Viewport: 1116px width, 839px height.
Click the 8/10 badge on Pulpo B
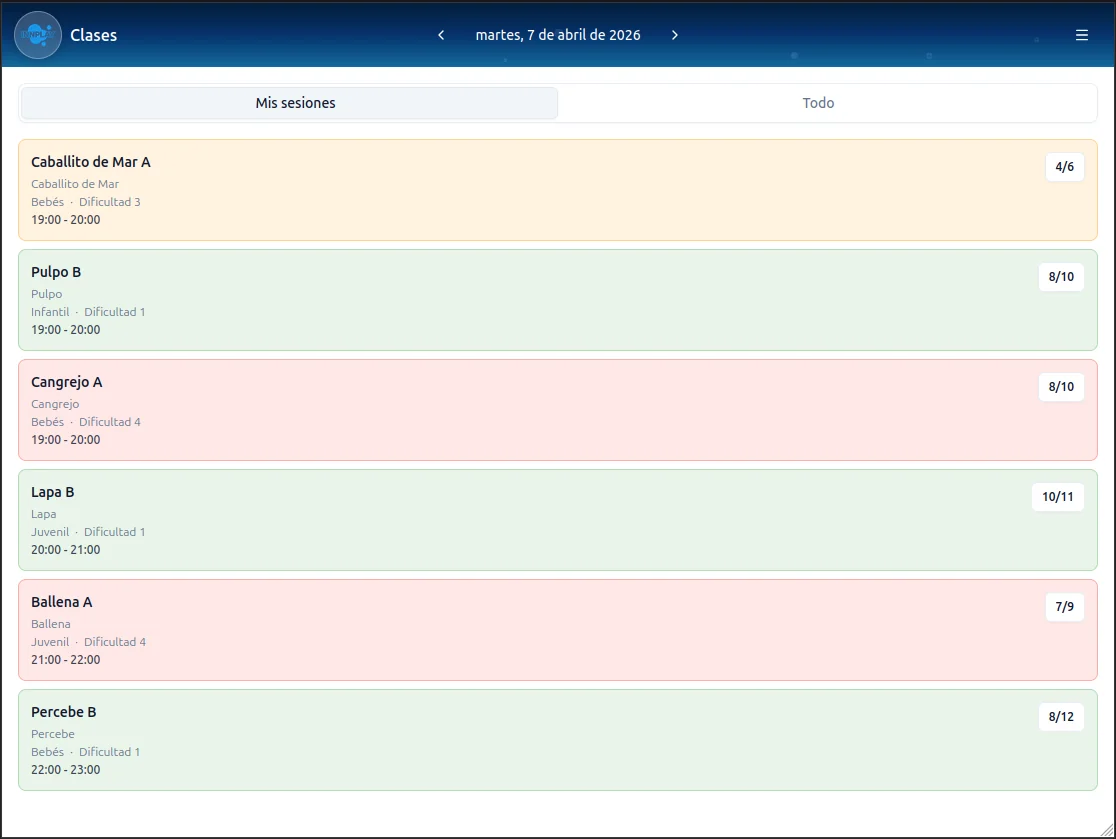coord(1060,277)
